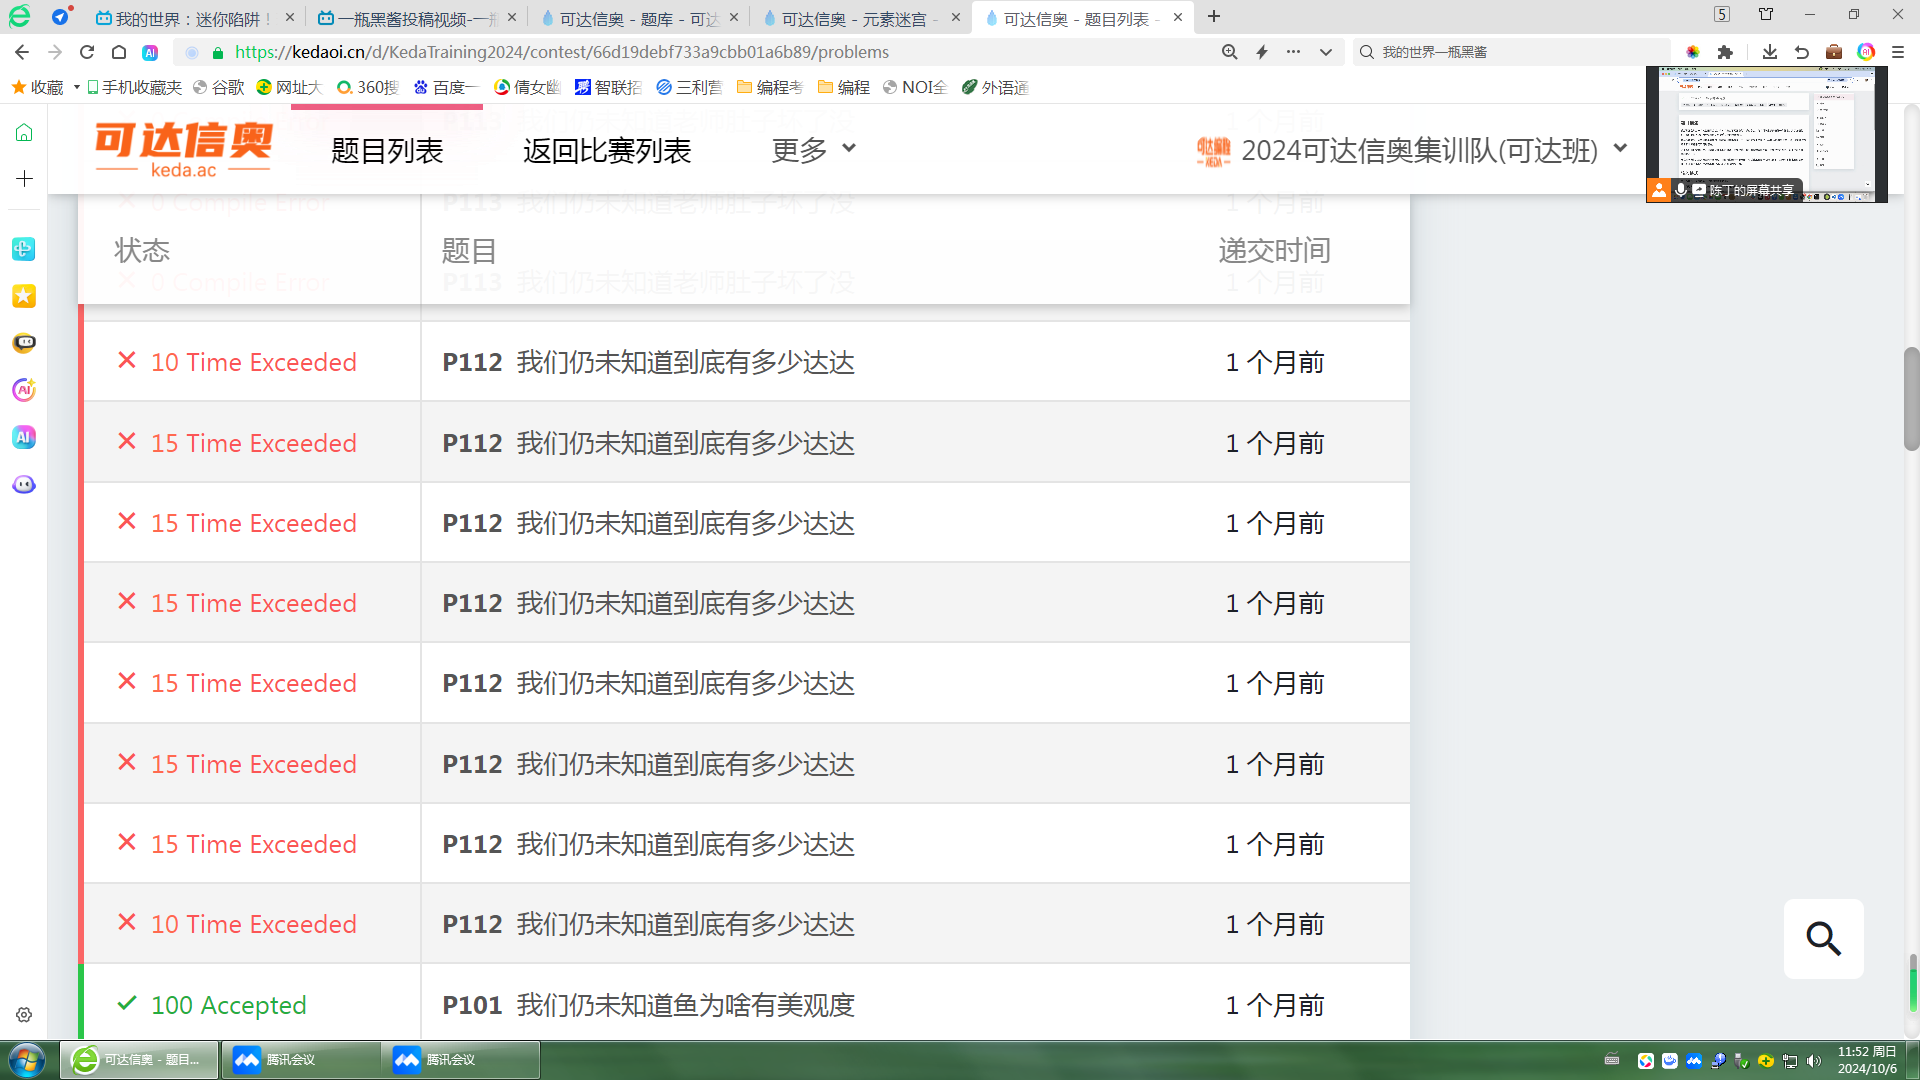Viewport: 1920px width, 1080px height.
Task: Open the 题目列表 navigation item
Action: coord(387,150)
